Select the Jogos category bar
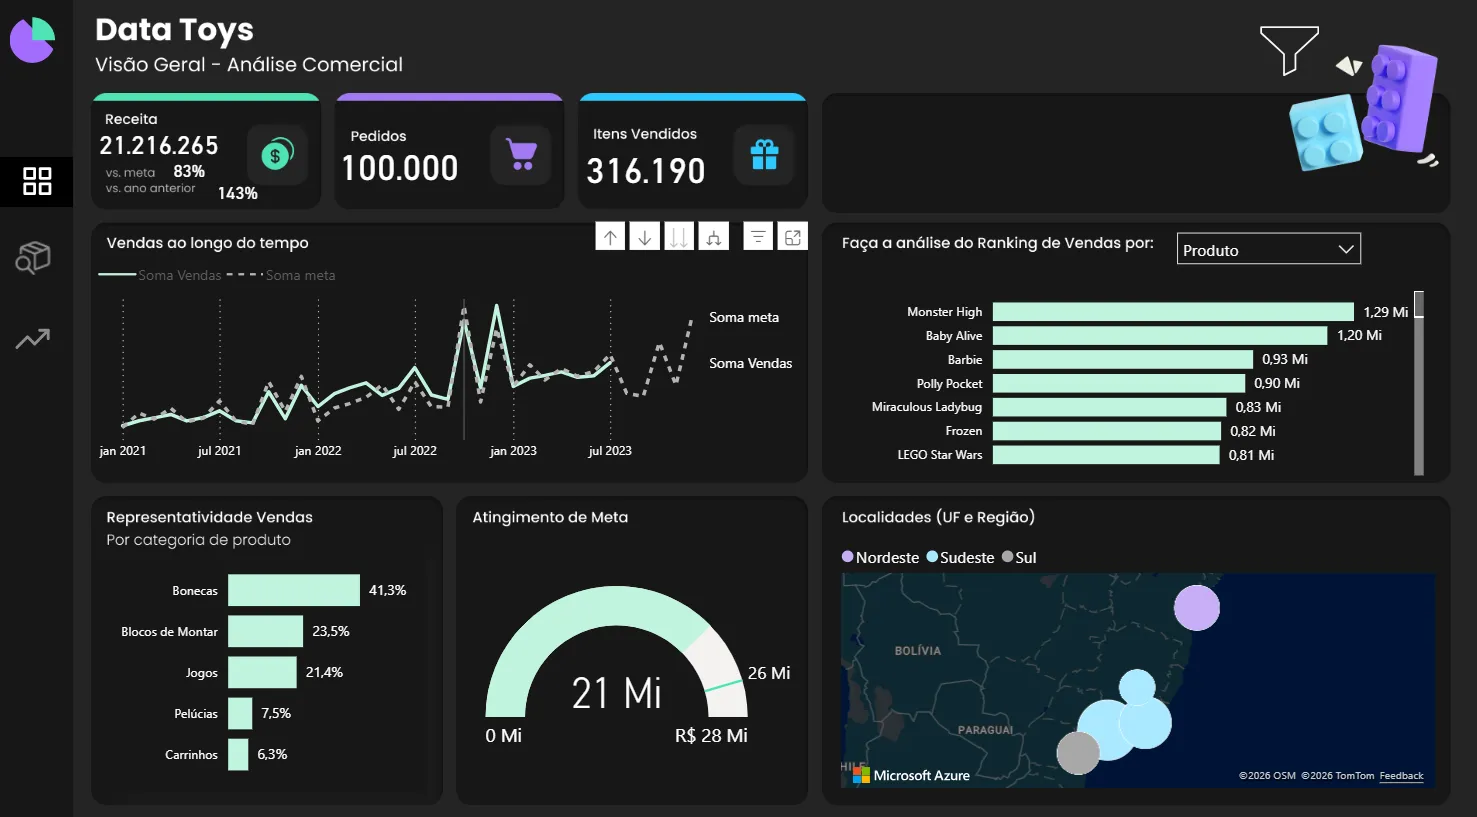The width and height of the screenshot is (1477, 817). [x=262, y=672]
